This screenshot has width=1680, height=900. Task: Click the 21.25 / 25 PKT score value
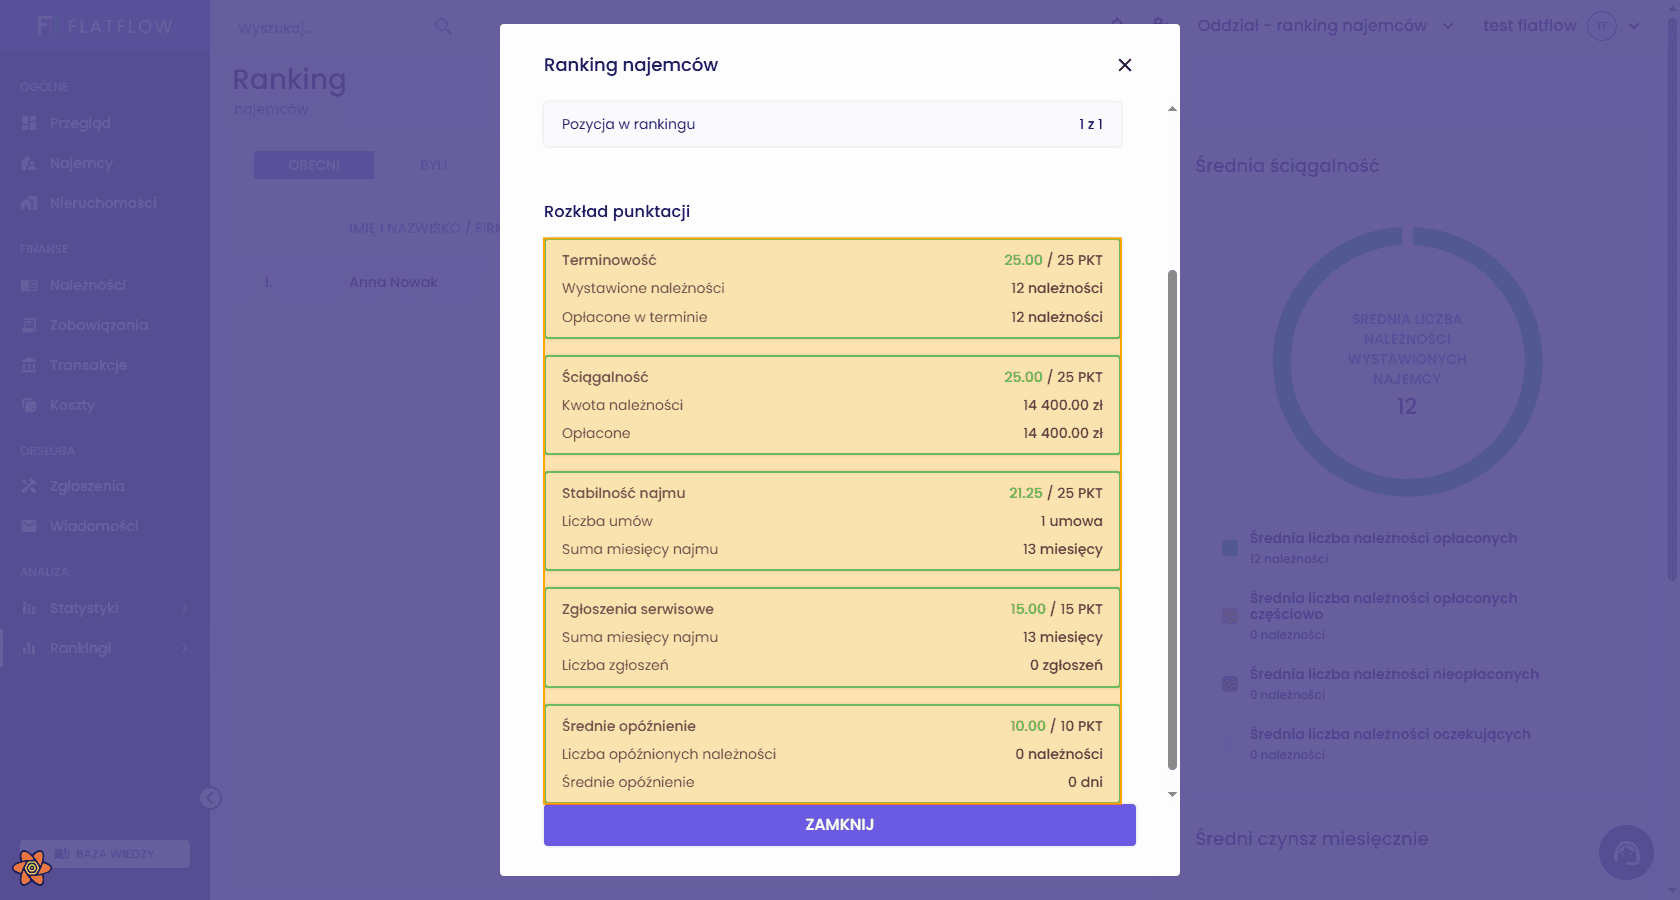[x=1056, y=493]
